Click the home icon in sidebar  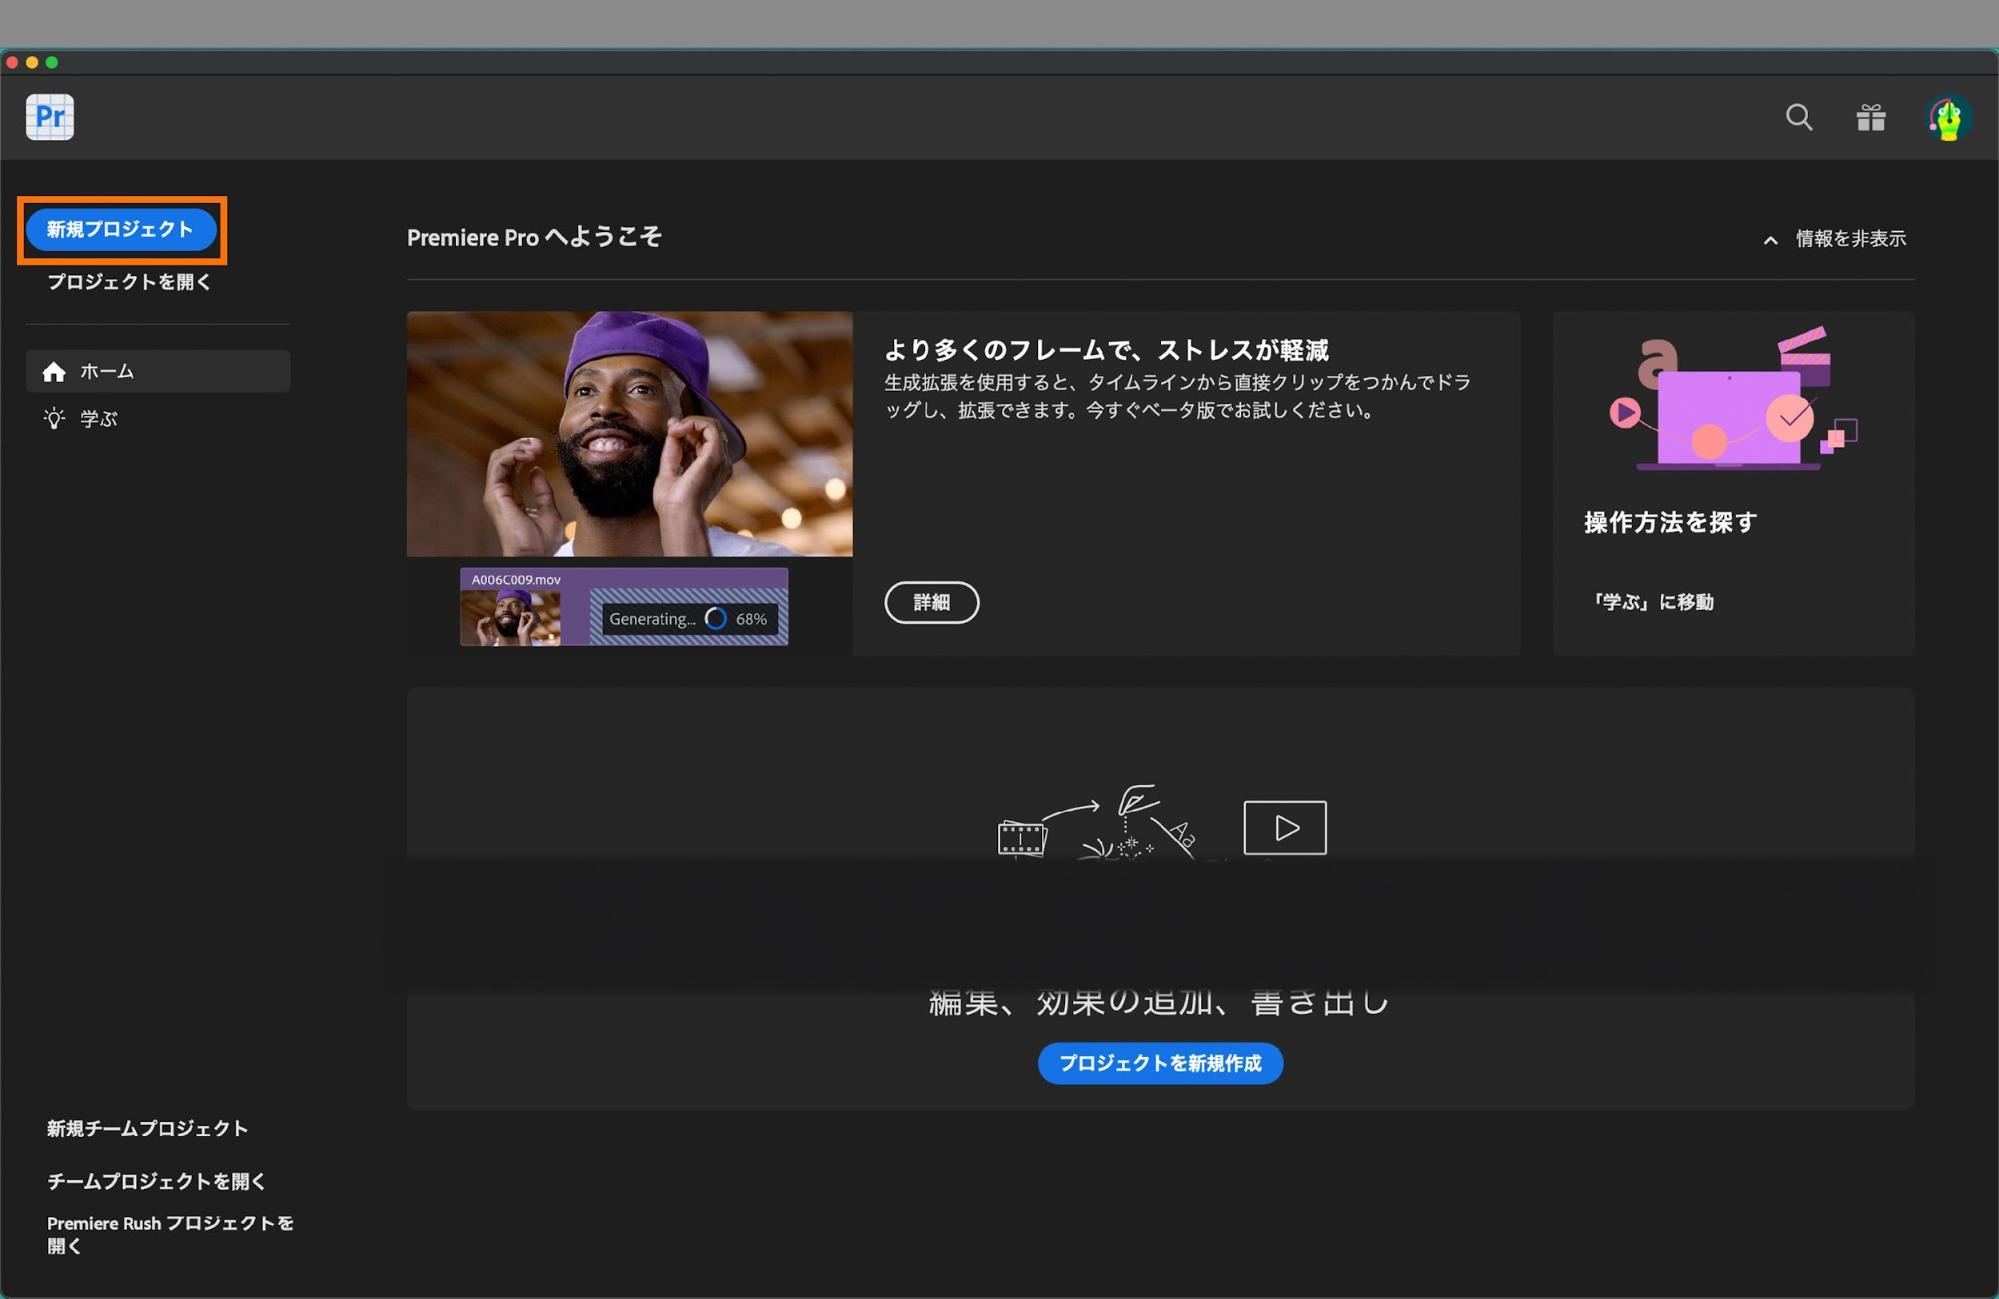(54, 372)
